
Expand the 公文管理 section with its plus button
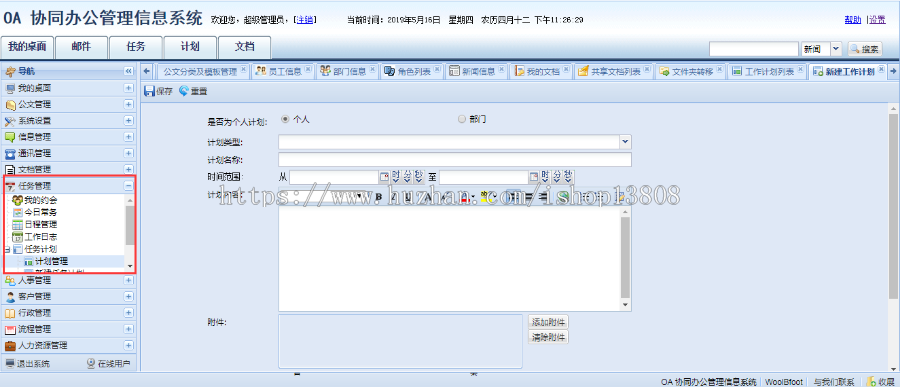pyautogui.click(x=129, y=105)
